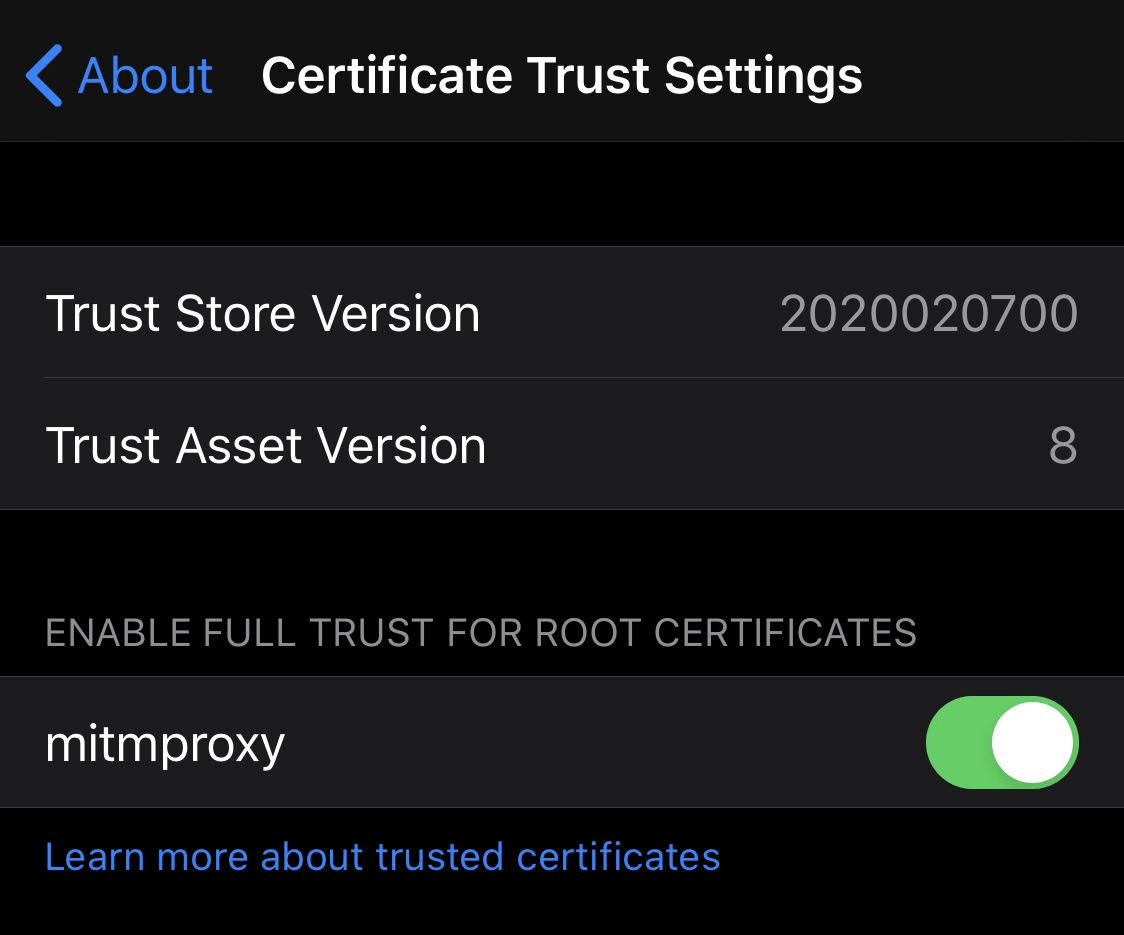Image resolution: width=1124 pixels, height=935 pixels.
Task: Tap the word 'ROOT' in the section header
Action: pyautogui.click(x=588, y=632)
